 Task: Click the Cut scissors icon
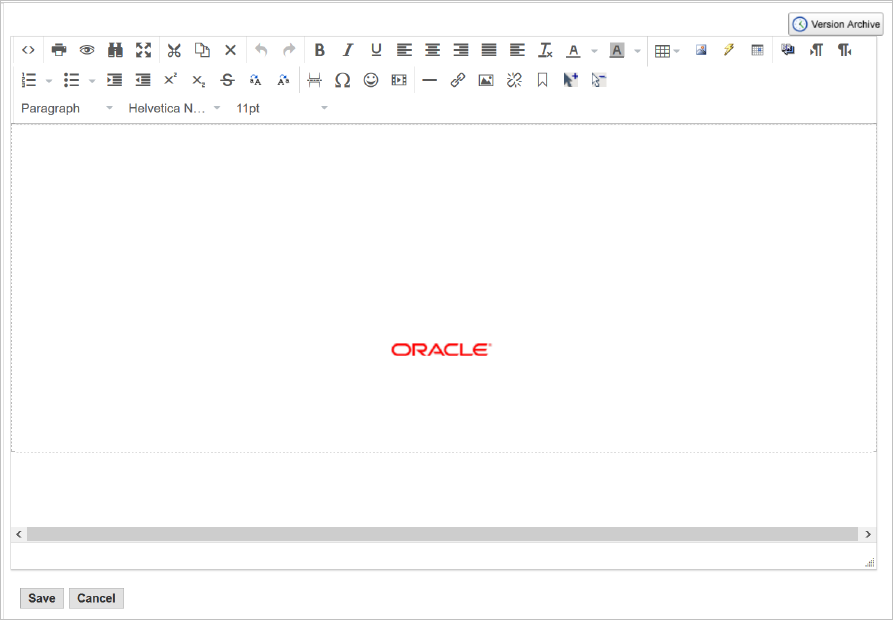(174, 50)
